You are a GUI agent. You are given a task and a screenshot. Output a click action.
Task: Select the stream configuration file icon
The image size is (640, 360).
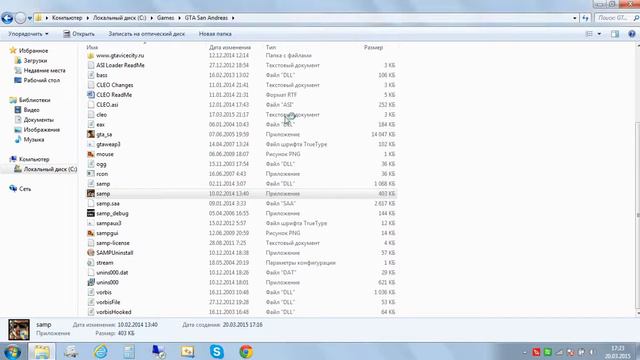tap(91, 263)
